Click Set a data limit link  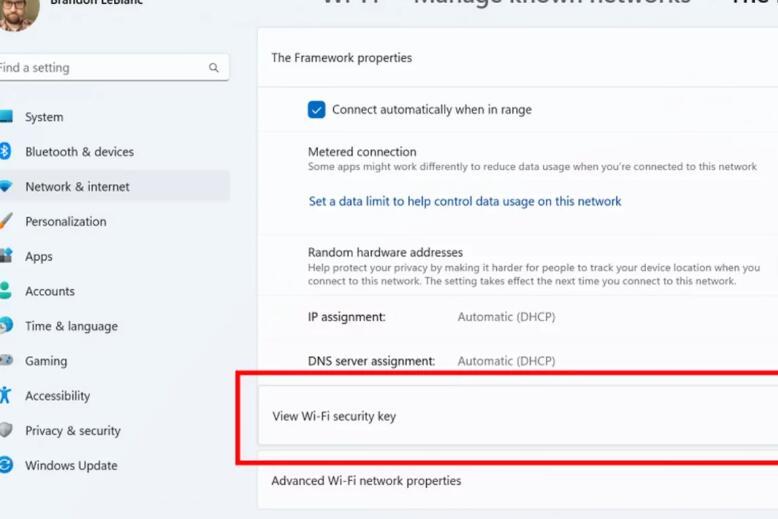pos(465,201)
